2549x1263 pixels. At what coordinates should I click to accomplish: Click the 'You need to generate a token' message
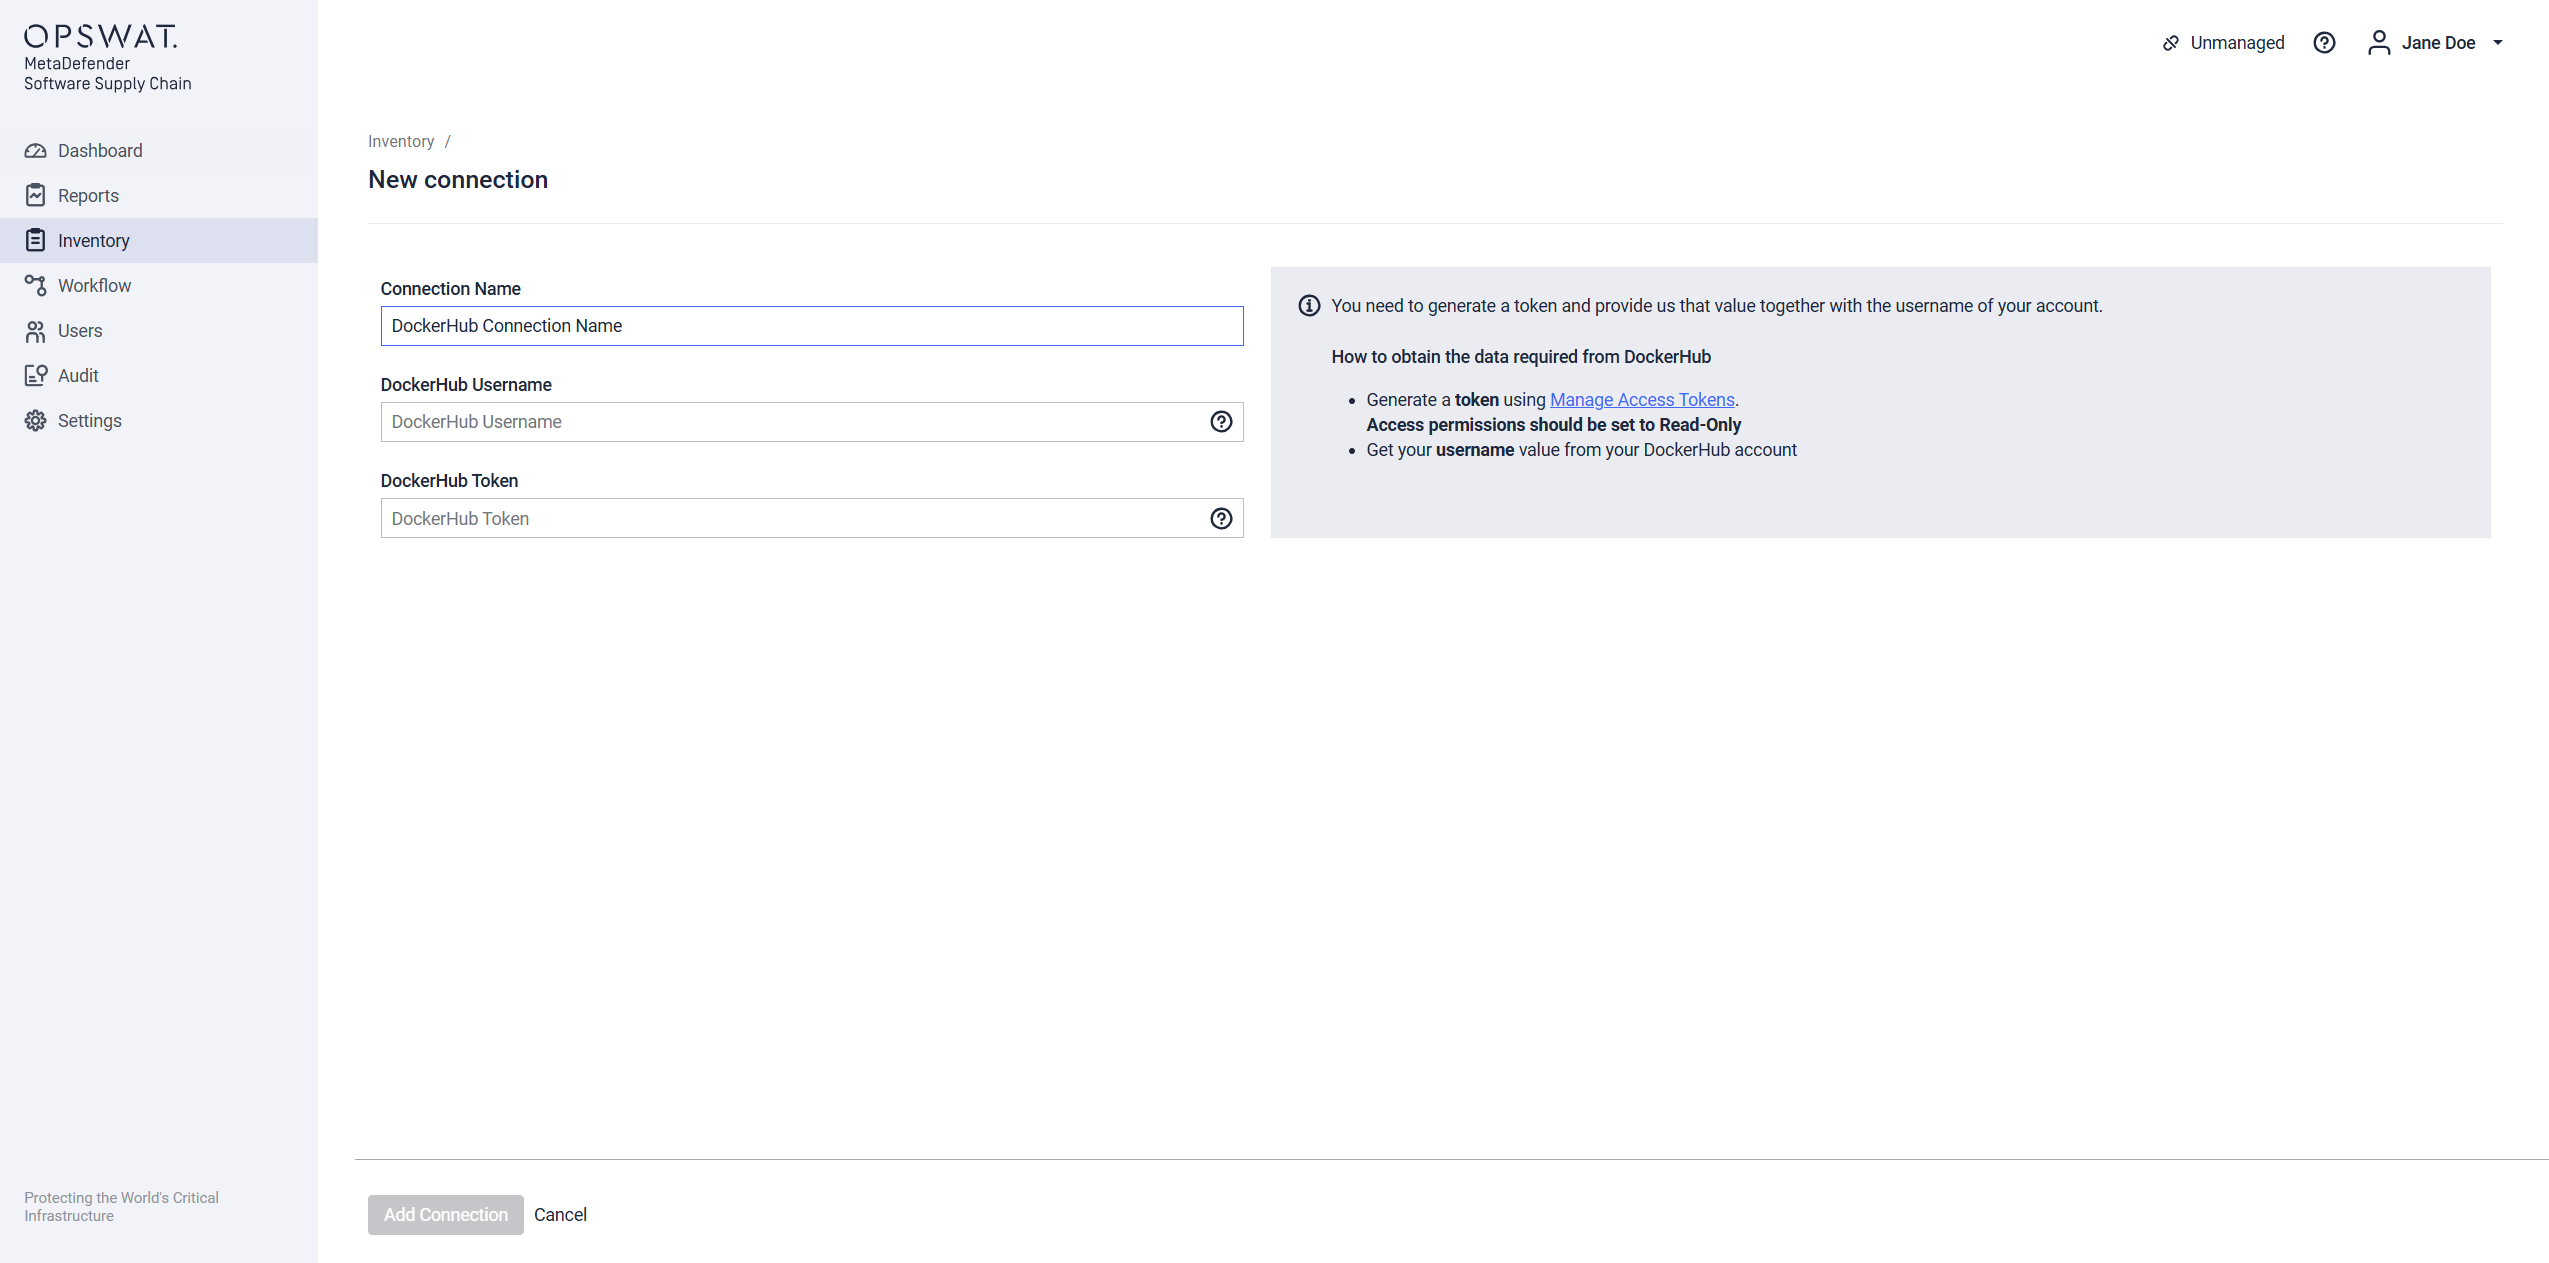click(1716, 306)
